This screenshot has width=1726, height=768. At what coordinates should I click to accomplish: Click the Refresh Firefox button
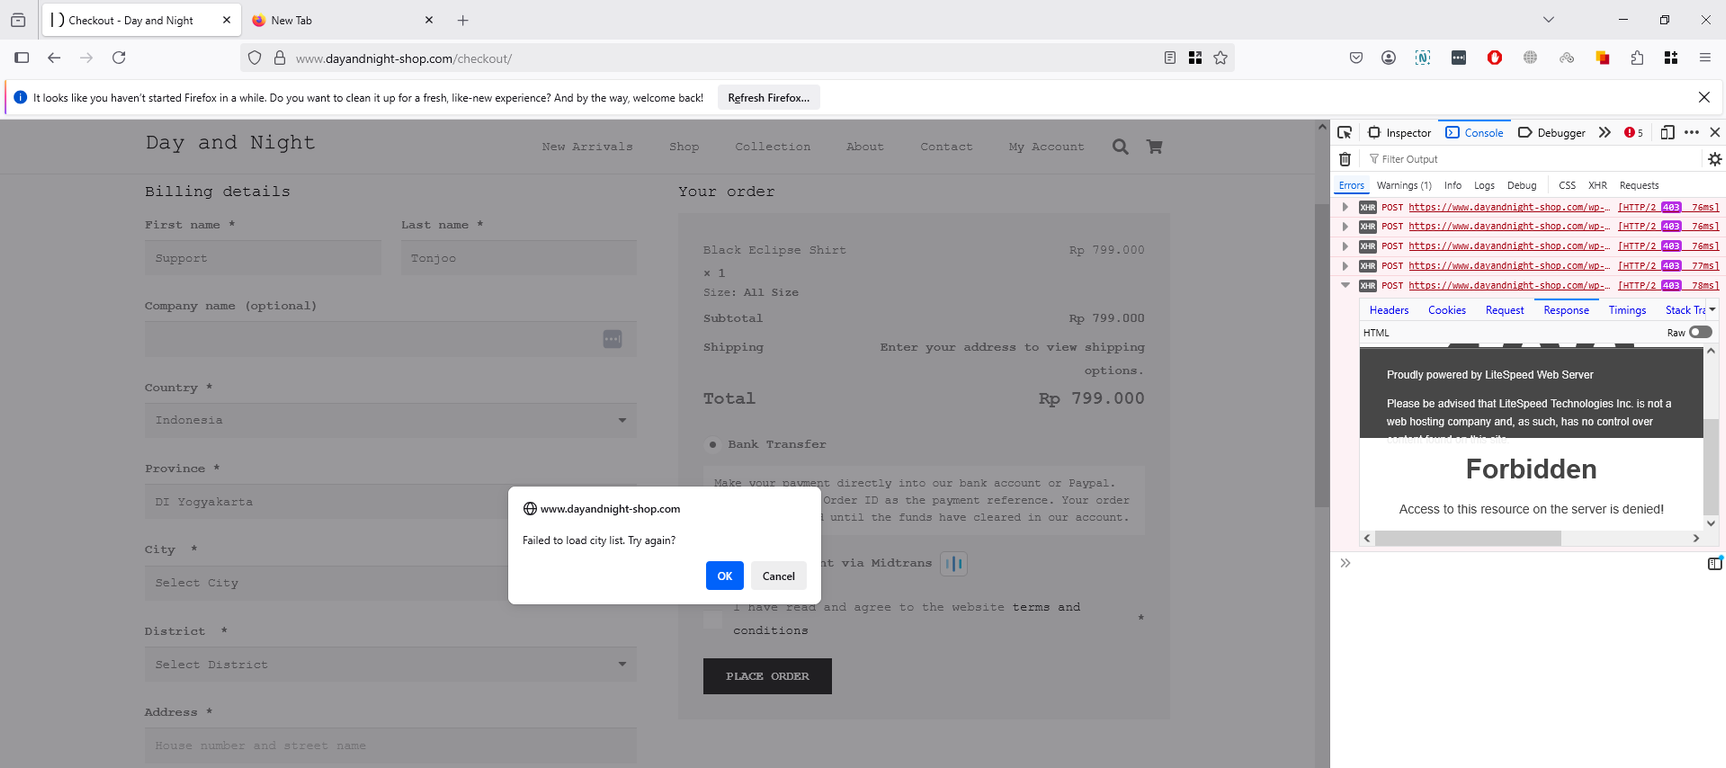pyautogui.click(x=768, y=97)
